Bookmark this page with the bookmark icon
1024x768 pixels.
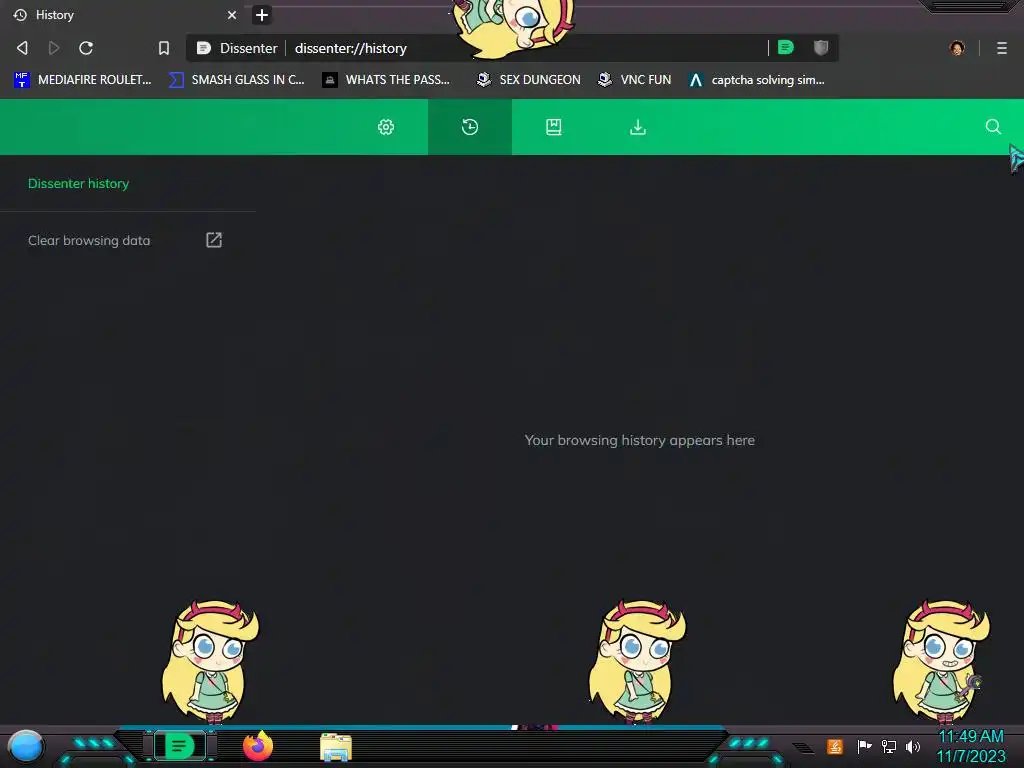point(164,48)
